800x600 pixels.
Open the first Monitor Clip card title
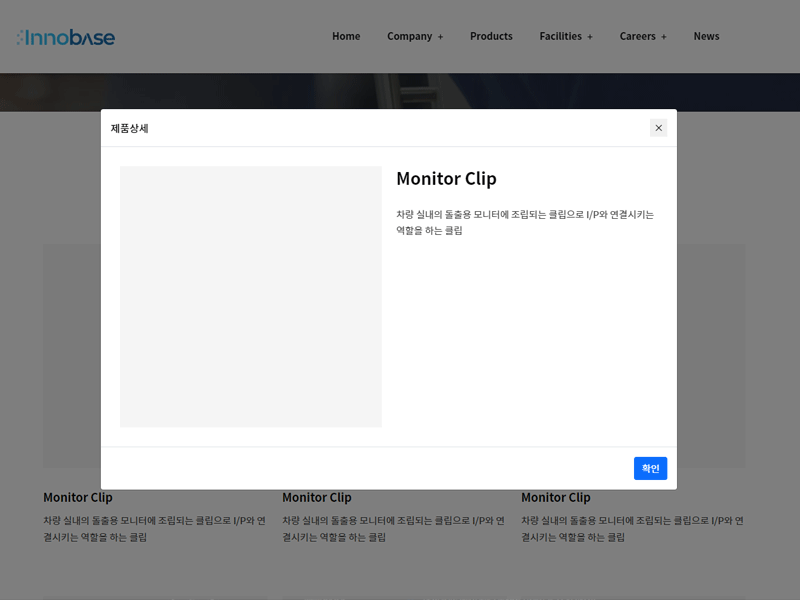point(78,497)
